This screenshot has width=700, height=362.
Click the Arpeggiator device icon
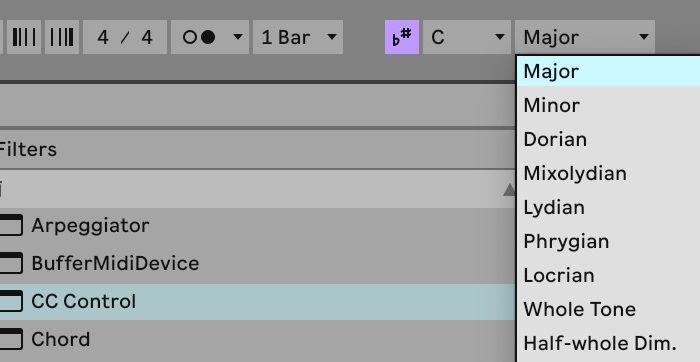pos(11,225)
